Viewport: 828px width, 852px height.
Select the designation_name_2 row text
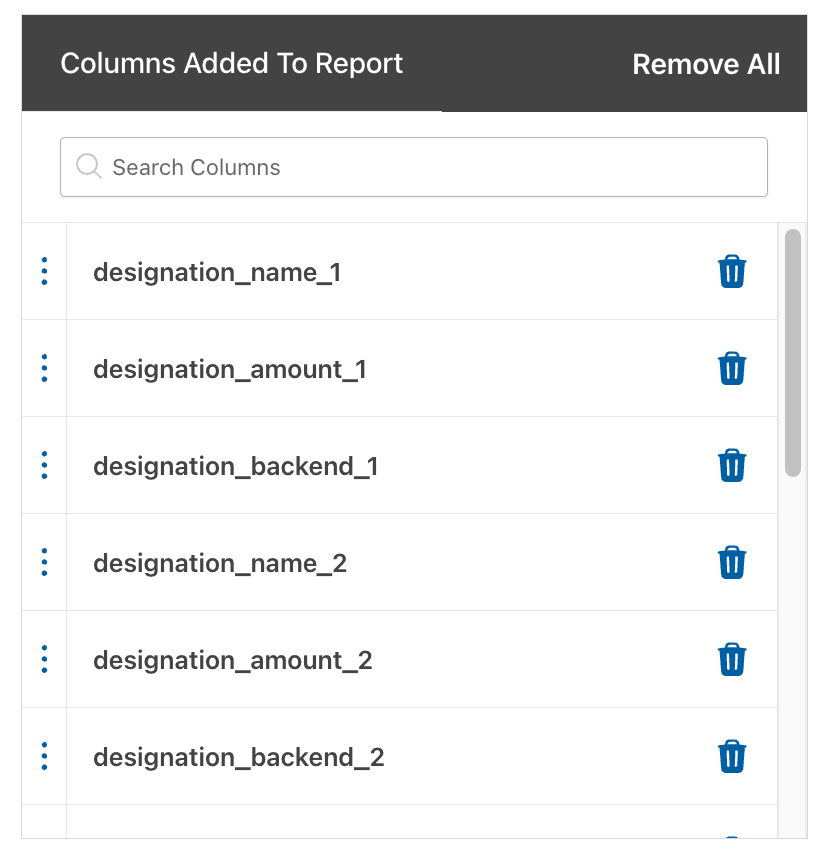click(220, 563)
